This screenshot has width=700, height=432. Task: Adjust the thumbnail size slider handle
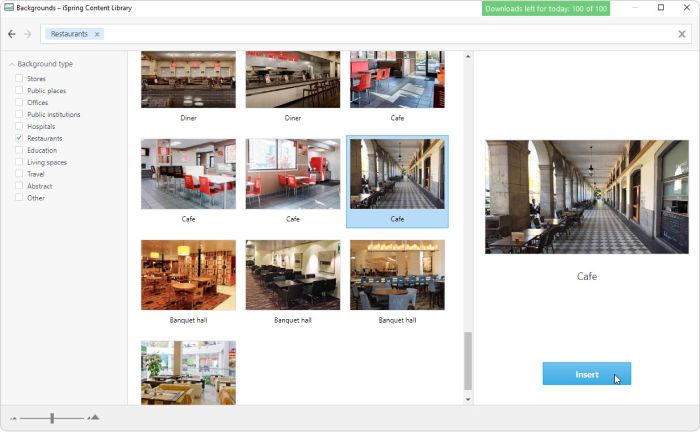pos(52,418)
